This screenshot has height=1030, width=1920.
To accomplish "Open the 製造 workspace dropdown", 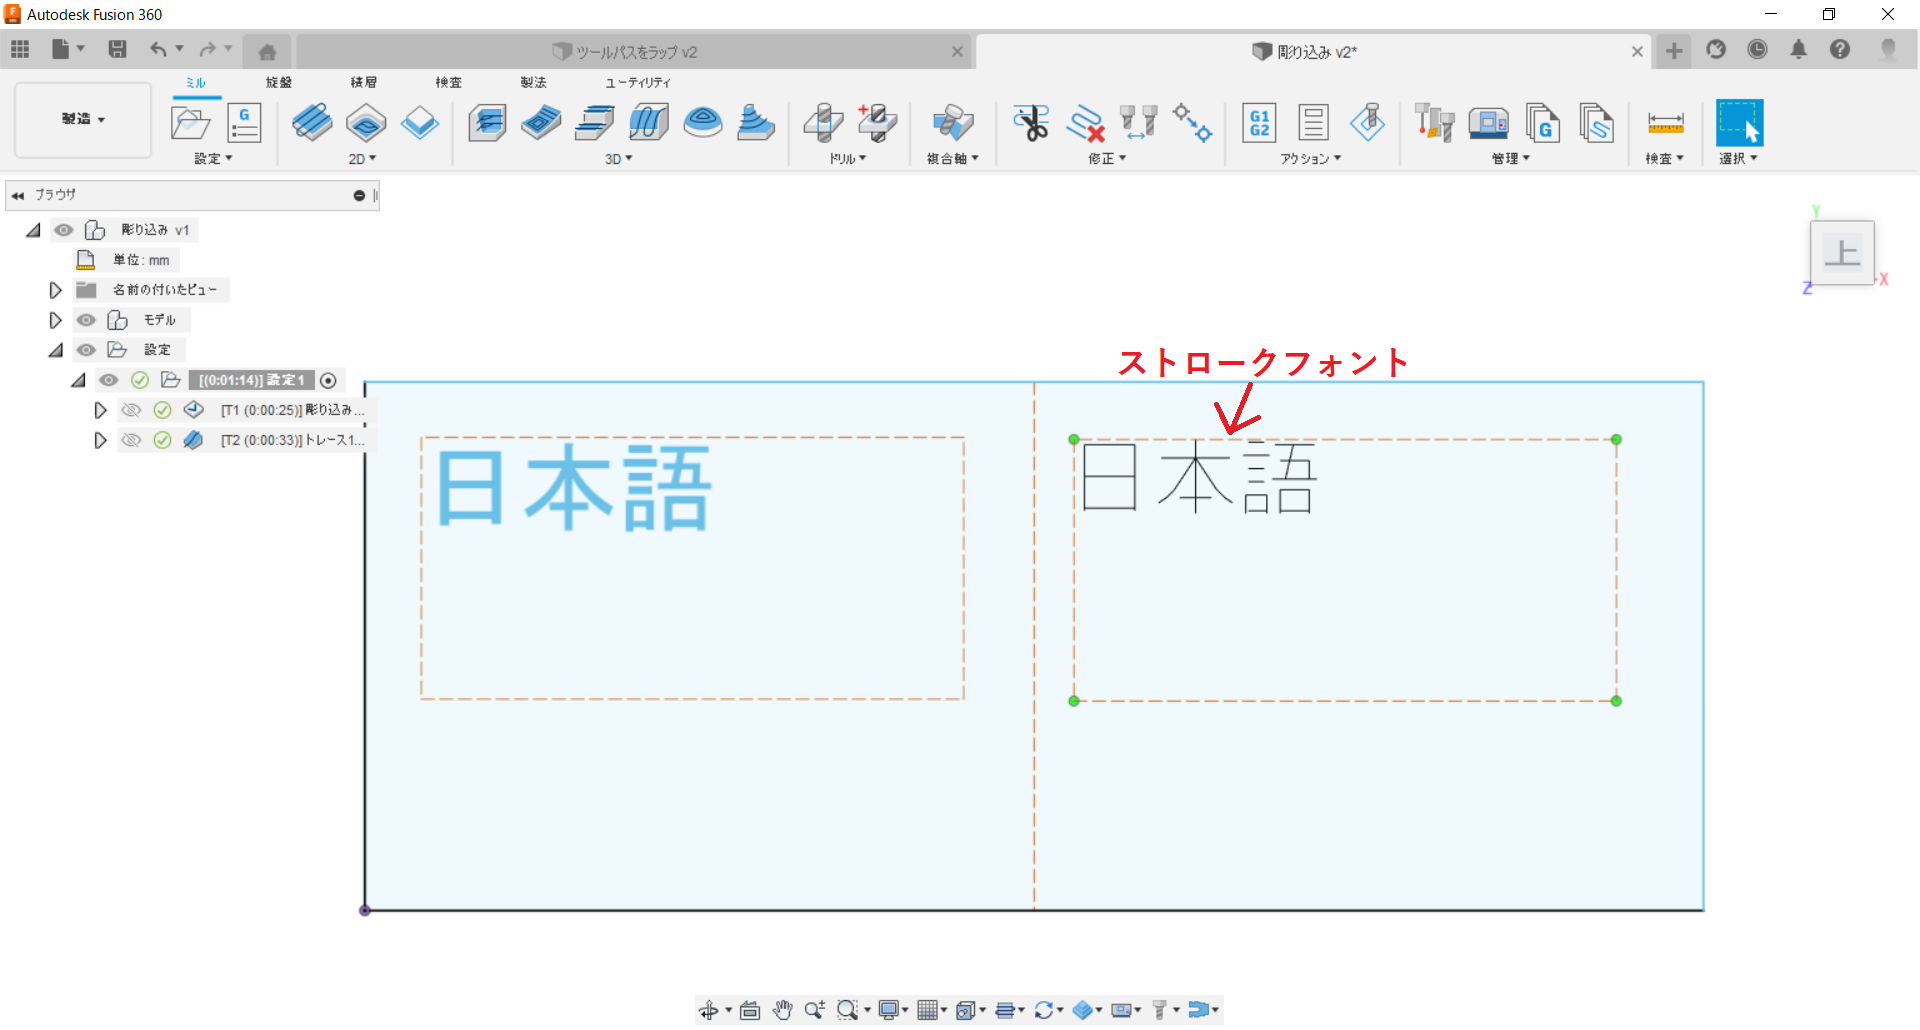I will point(83,119).
